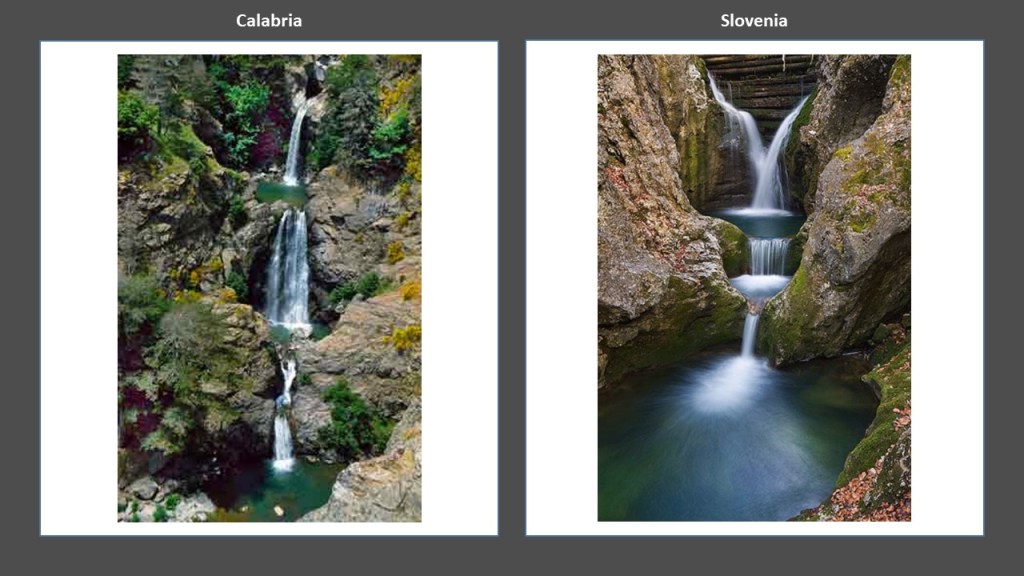The height and width of the screenshot is (576, 1024).
Task: Select the Slovenia title text
Action: [754, 21]
